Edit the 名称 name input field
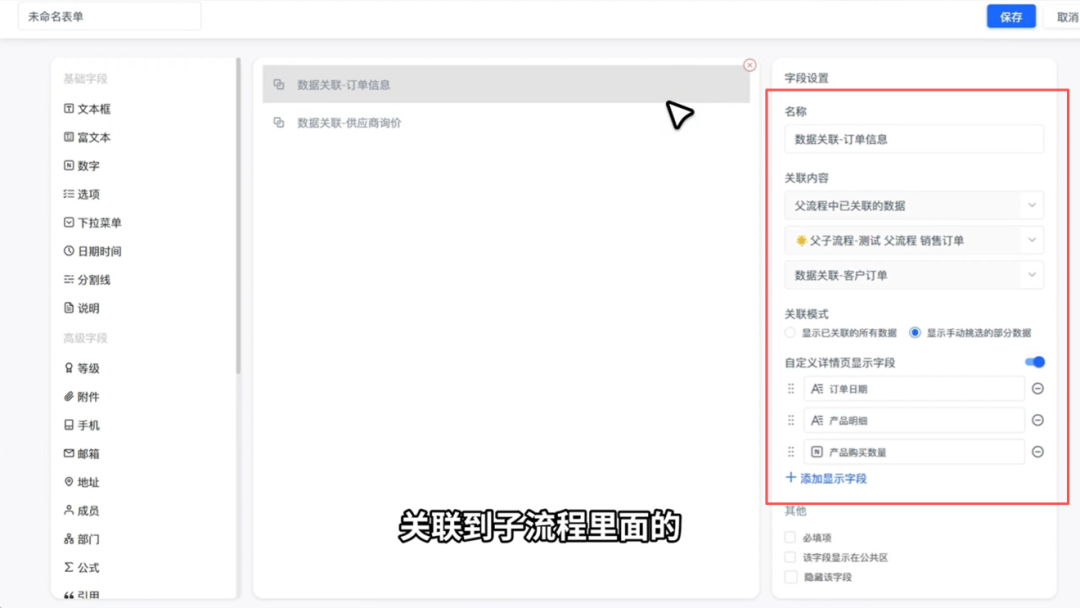1080x608 pixels. pyautogui.click(x=914, y=139)
